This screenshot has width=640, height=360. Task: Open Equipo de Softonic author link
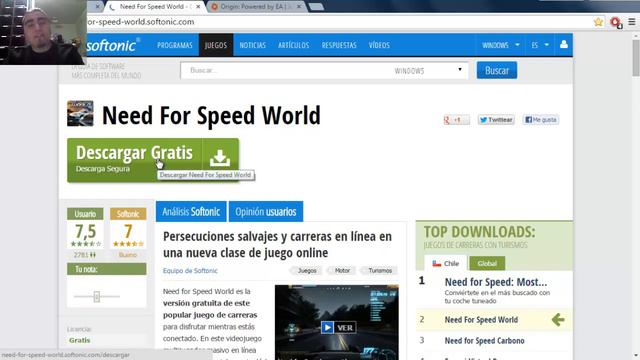[x=190, y=271]
